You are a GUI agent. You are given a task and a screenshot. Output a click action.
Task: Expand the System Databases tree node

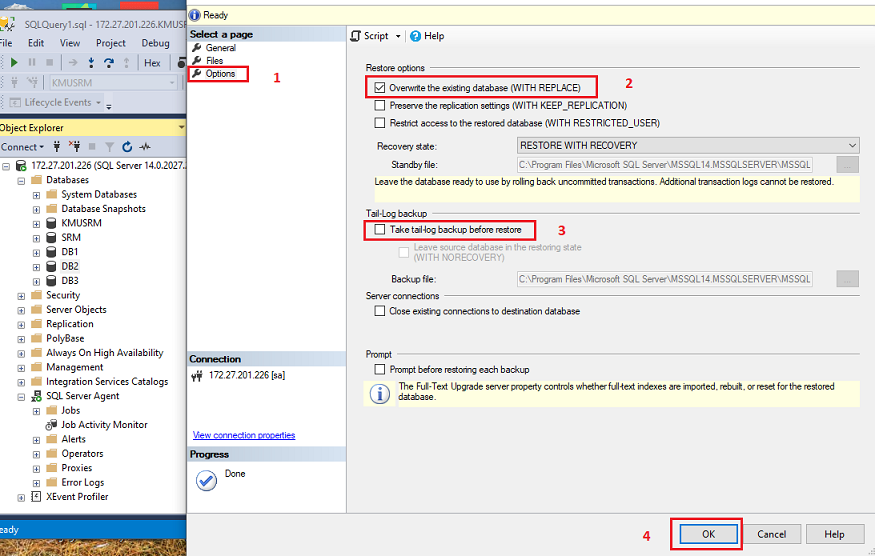[x=37, y=195]
